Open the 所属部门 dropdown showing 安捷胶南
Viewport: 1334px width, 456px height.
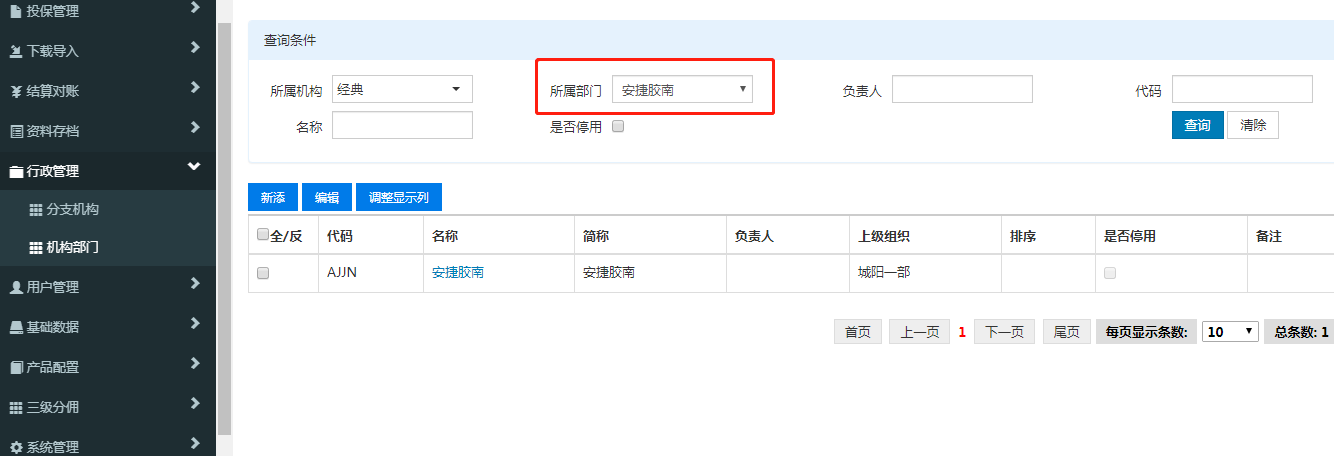[x=682, y=90]
